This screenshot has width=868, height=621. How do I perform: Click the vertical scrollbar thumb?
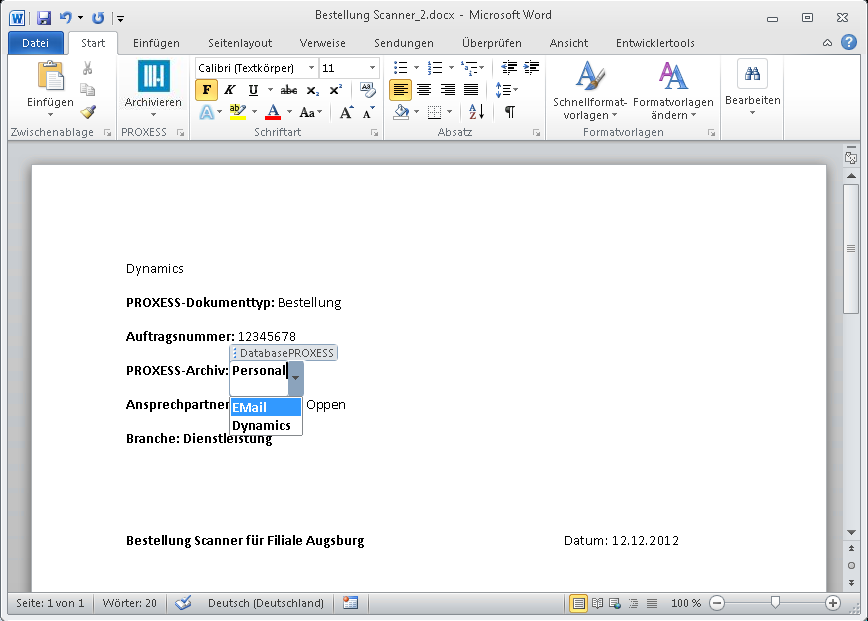coord(851,249)
